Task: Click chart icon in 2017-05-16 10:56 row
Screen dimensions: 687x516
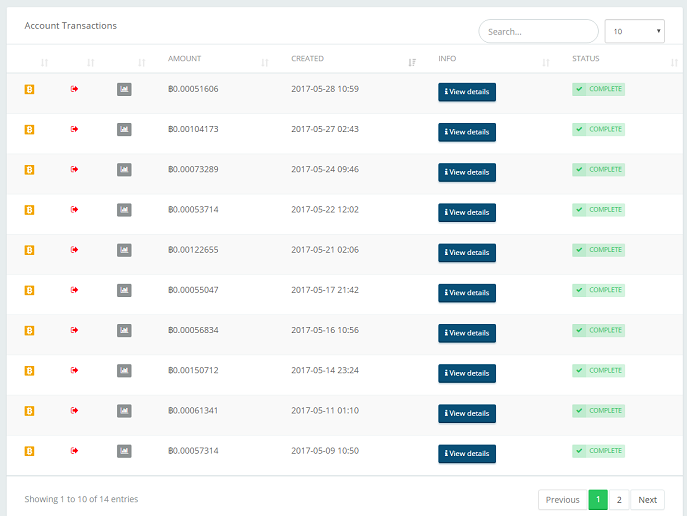Action: tap(124, 331)
